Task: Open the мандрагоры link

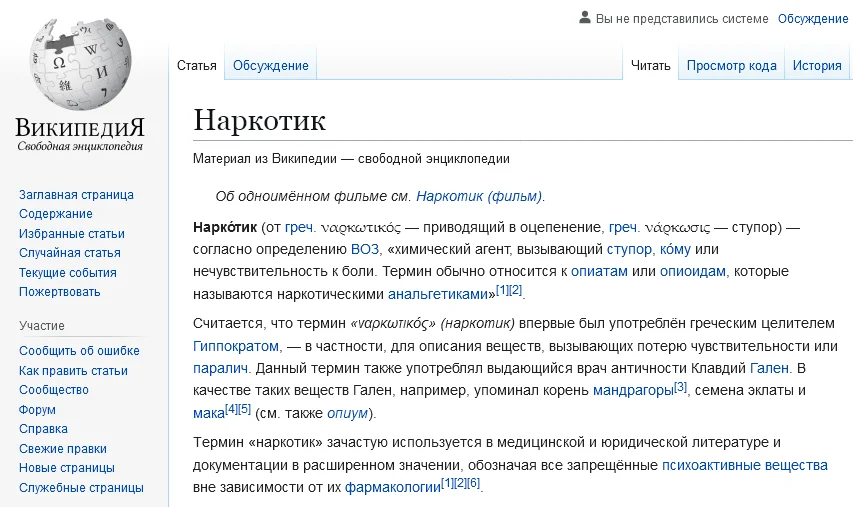Action: [633, 391]
